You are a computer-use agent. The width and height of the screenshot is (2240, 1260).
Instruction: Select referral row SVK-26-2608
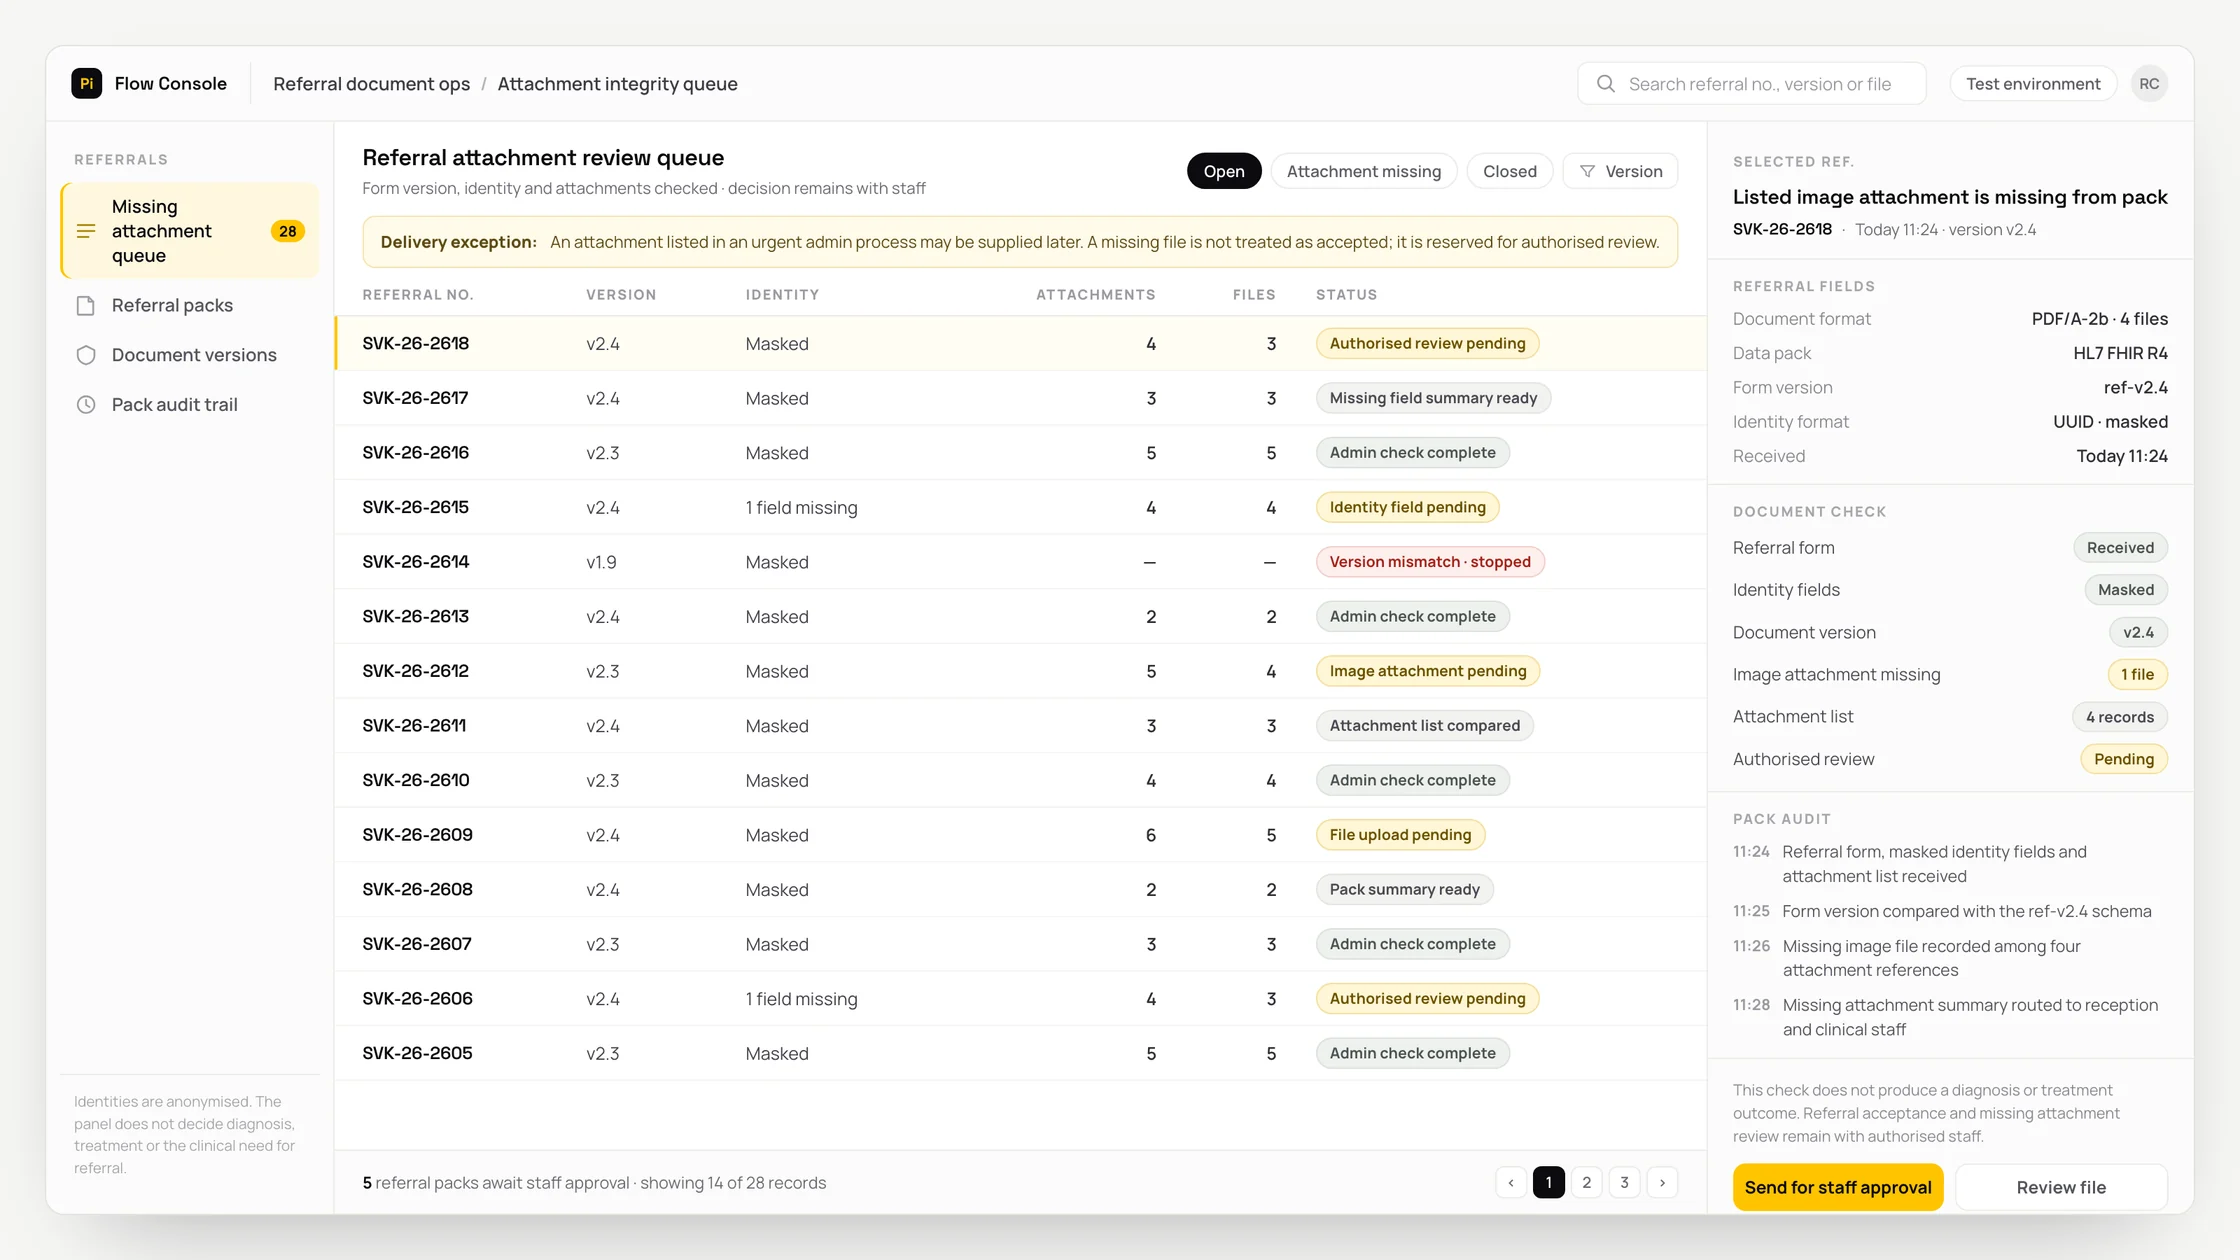[x=1020, y=890]
